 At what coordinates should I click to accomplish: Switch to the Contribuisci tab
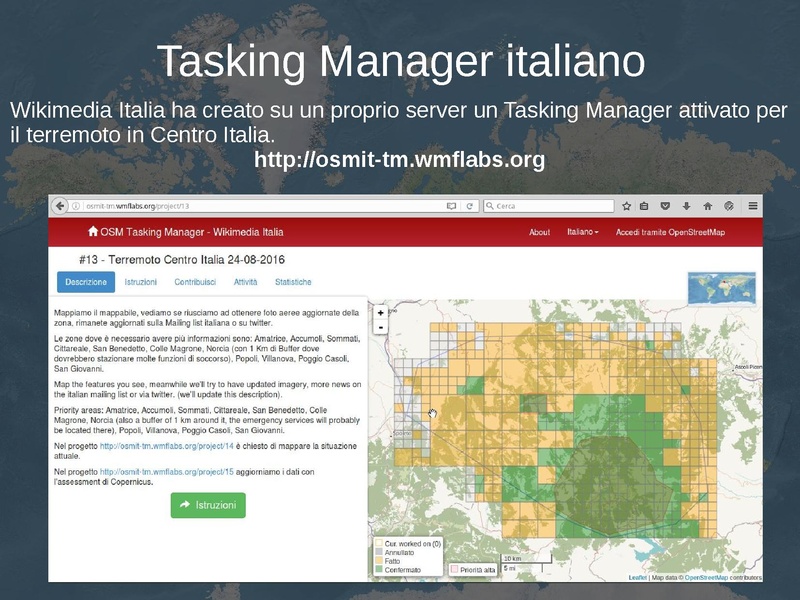[x=195, y=283]
